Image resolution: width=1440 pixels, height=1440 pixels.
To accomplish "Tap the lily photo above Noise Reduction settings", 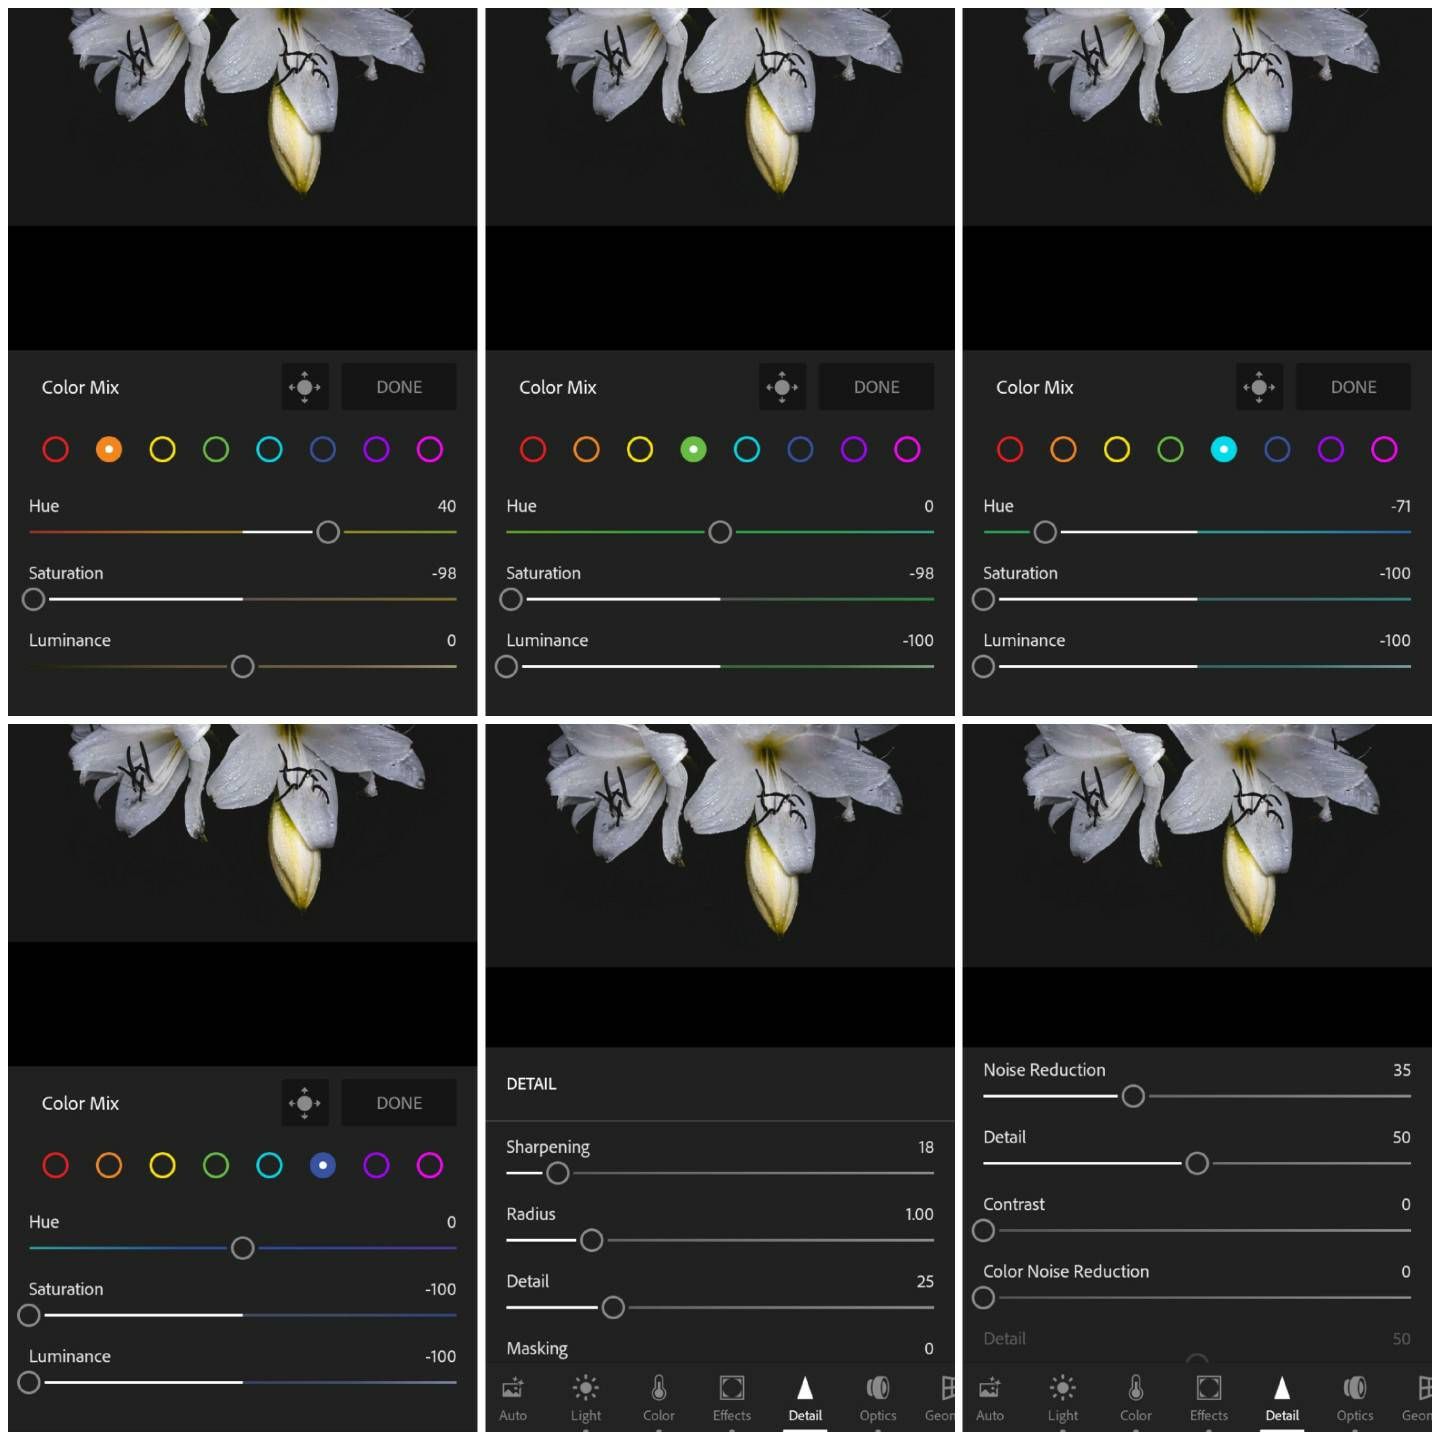I will [x=1197, y=830].
